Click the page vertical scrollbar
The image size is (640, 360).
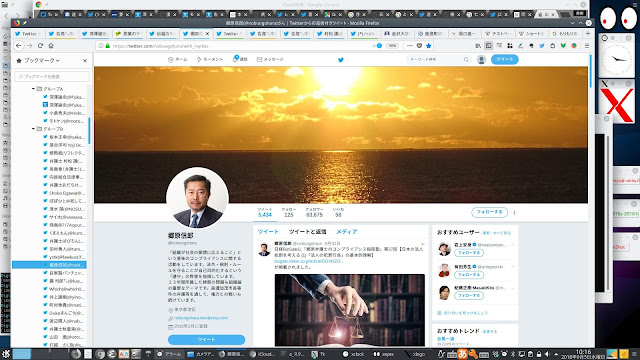pyautogui.click(x=591, y=71)
